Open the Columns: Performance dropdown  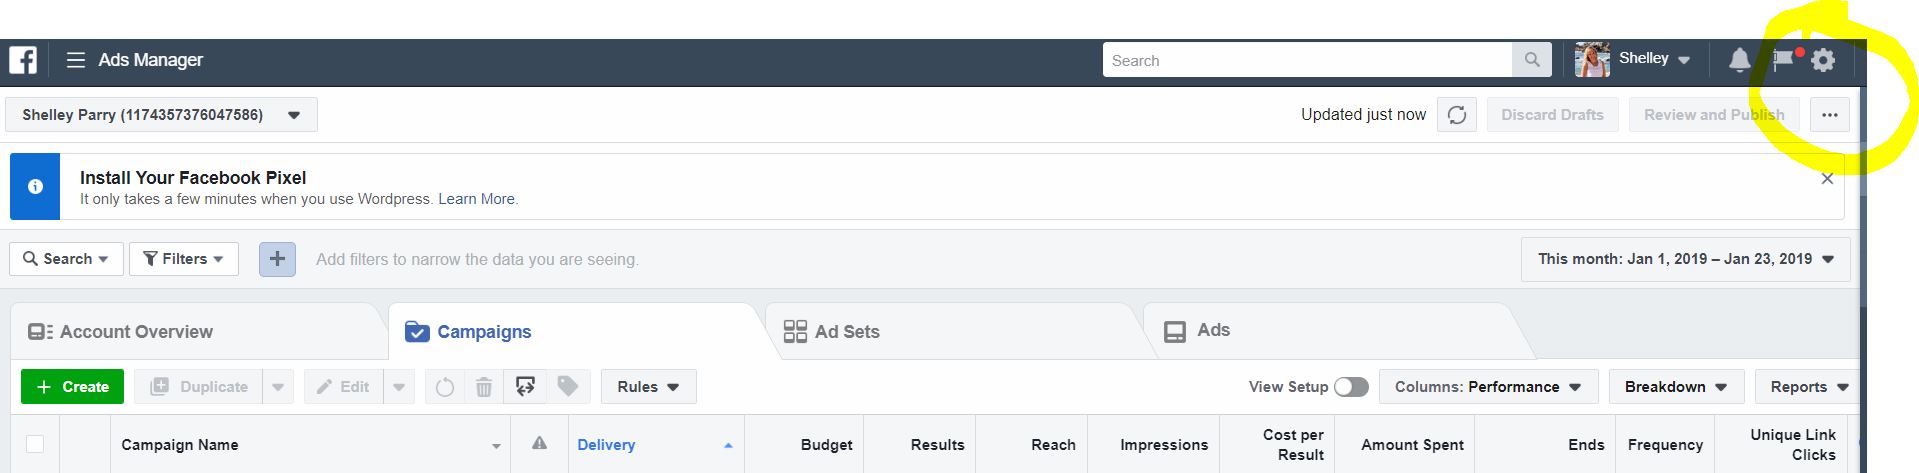(x=1488, y=387)
